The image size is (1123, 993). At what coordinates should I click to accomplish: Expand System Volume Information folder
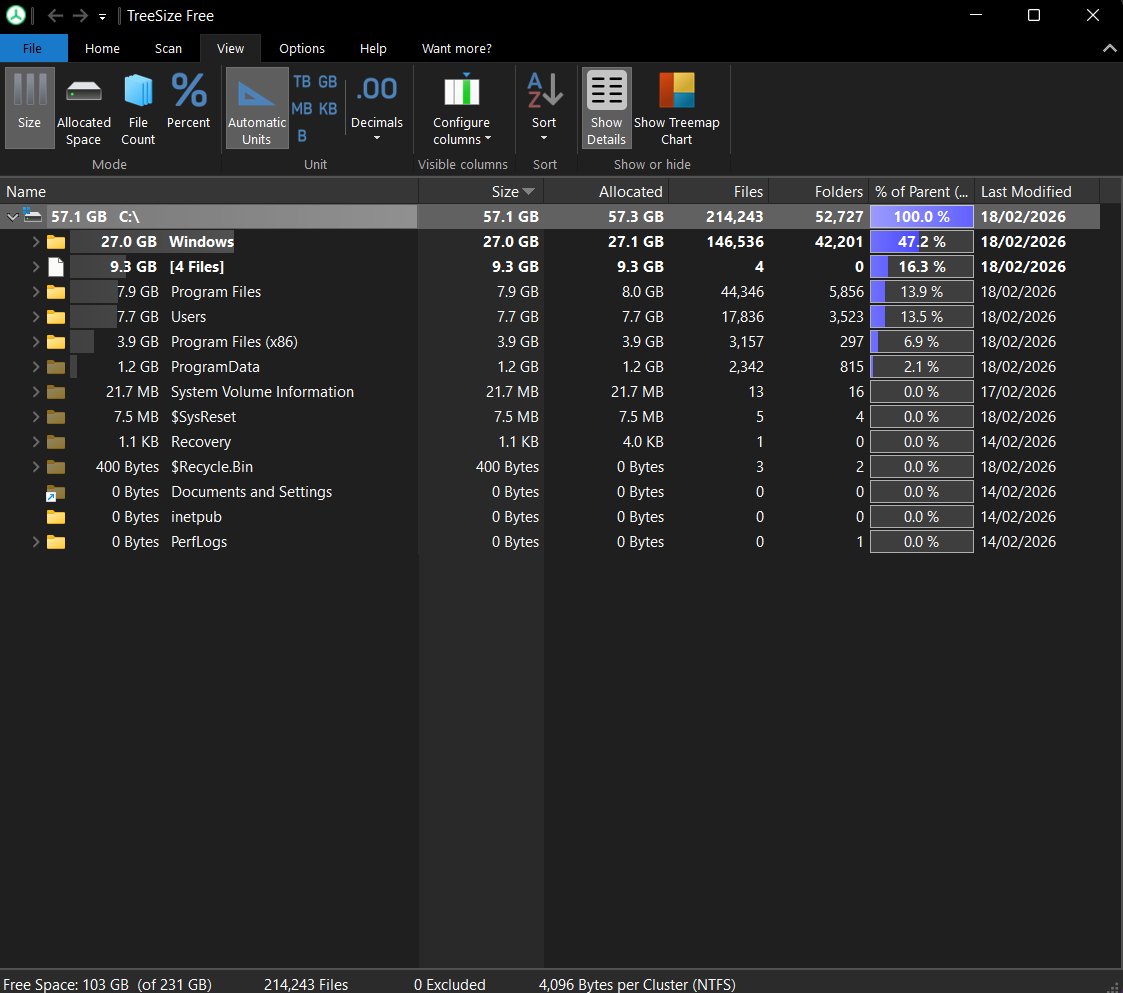(36, 392)
